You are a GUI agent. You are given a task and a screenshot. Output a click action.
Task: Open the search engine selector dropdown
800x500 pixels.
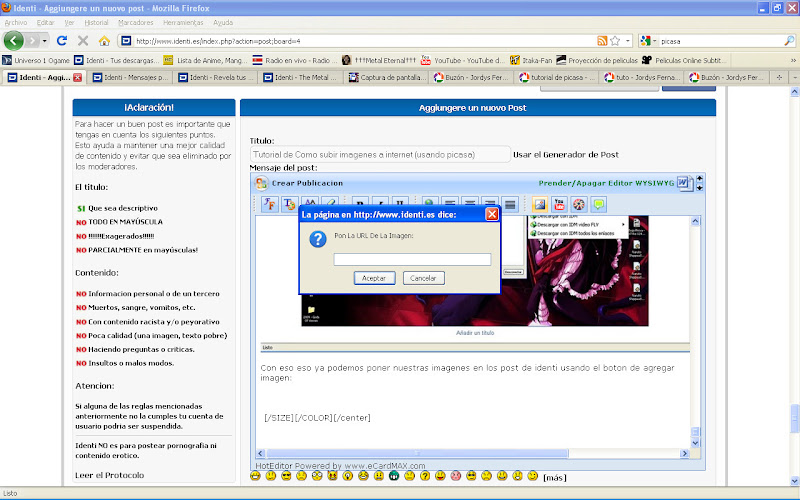(648, 41)
